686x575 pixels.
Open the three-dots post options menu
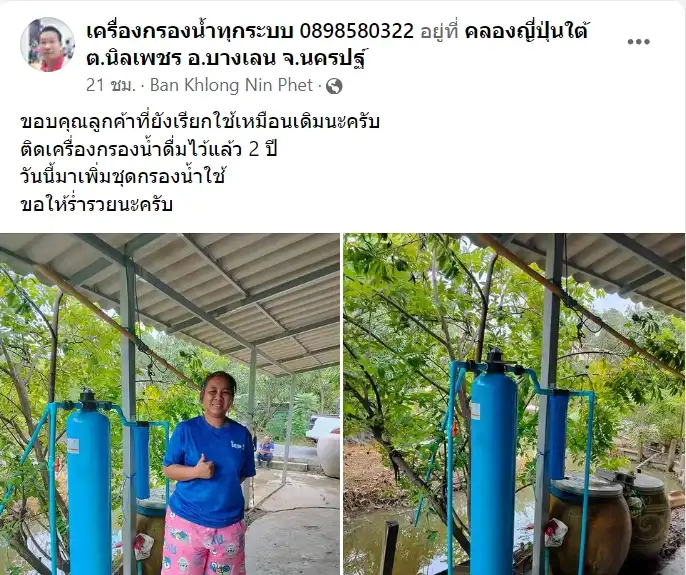pyautogui.click(x=638, y=42)
